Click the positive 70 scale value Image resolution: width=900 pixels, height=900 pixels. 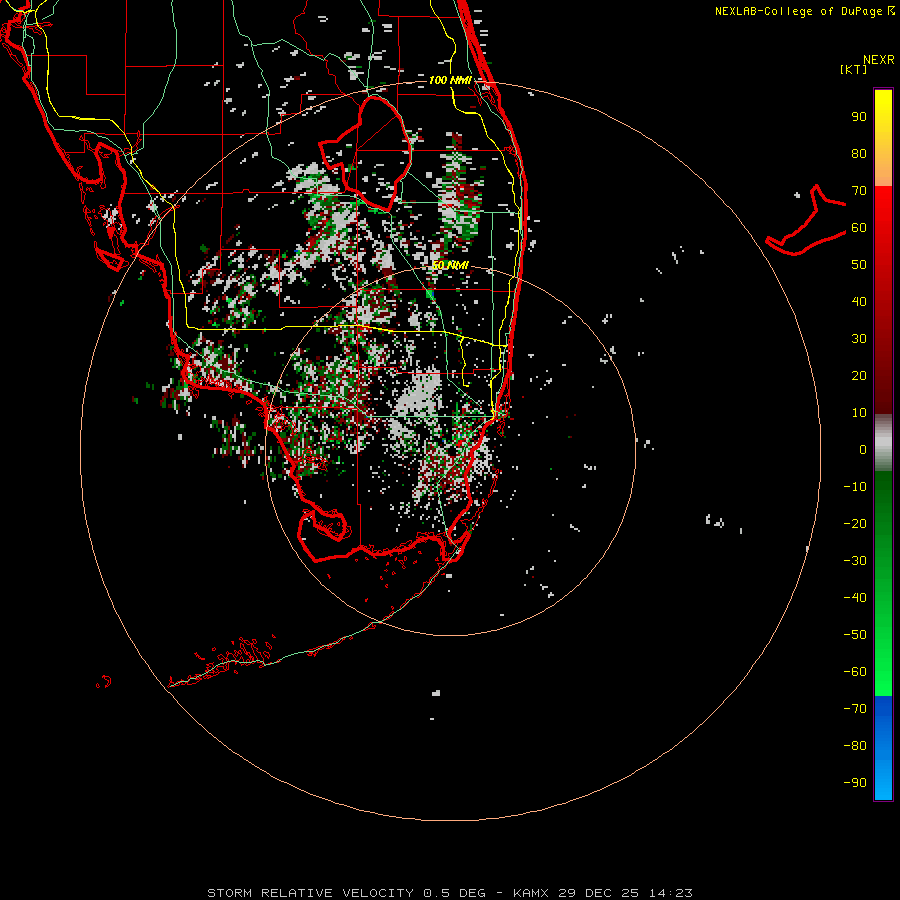point(859,191)
